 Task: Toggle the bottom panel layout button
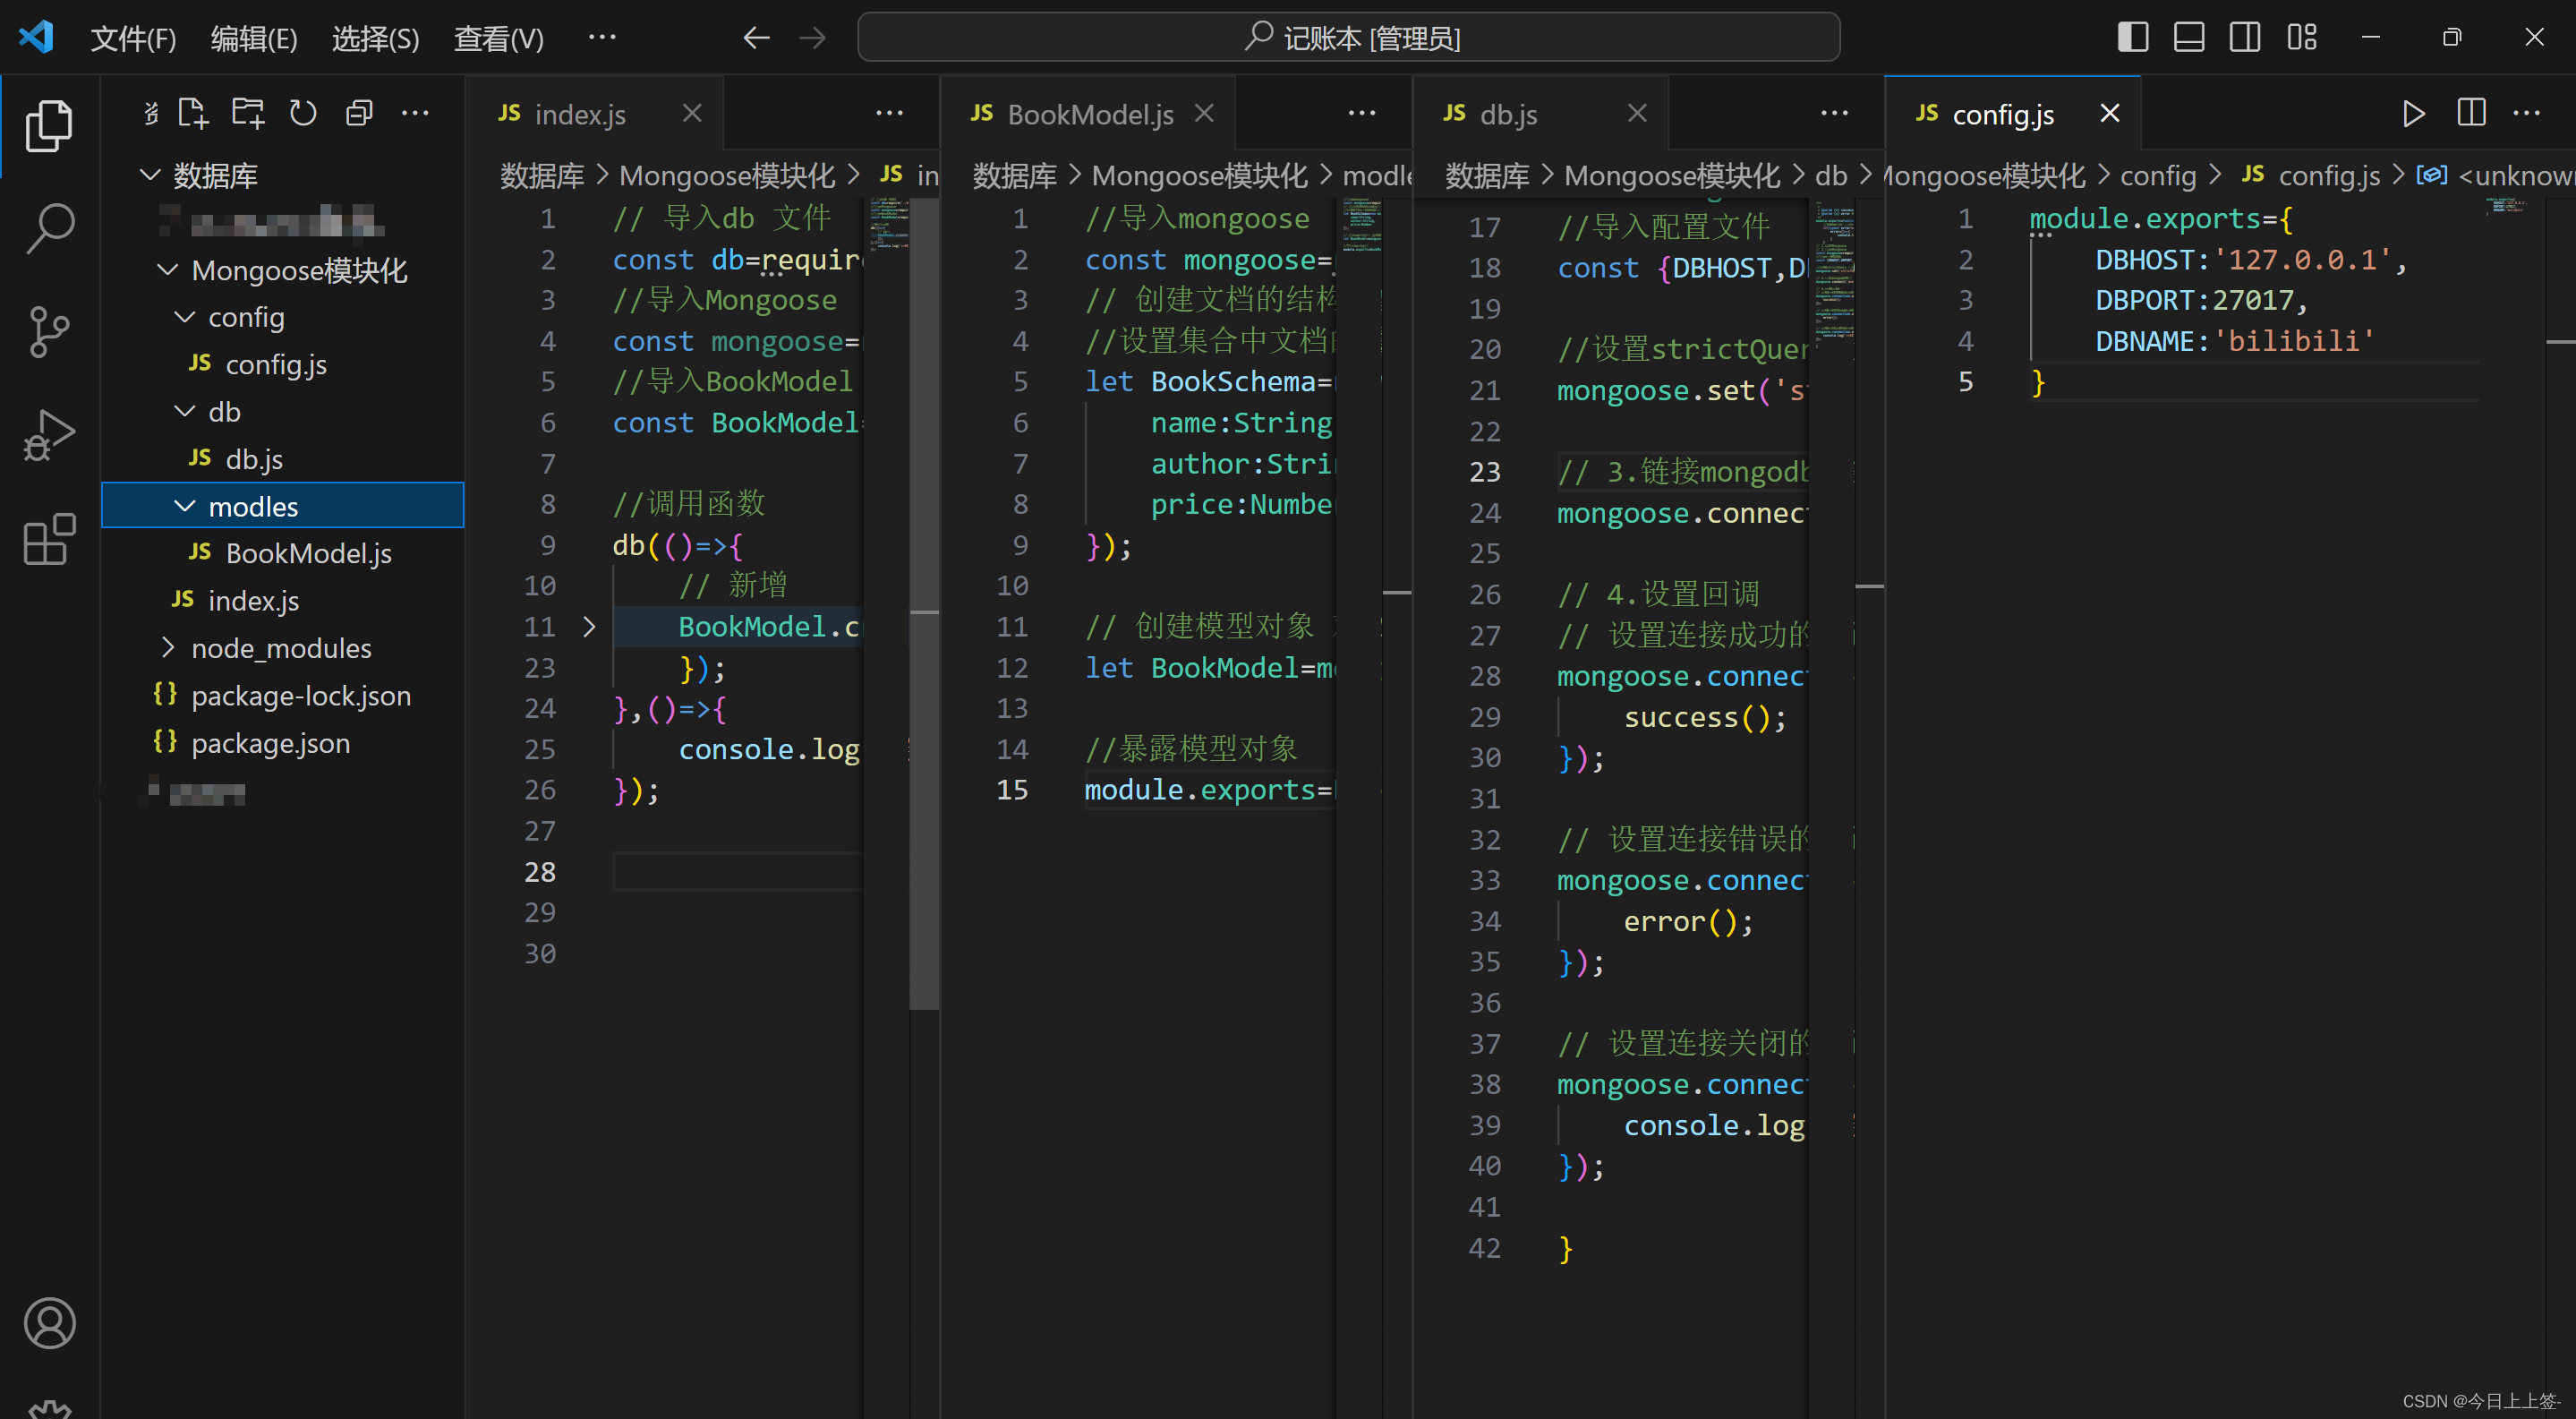point(2189,38)
